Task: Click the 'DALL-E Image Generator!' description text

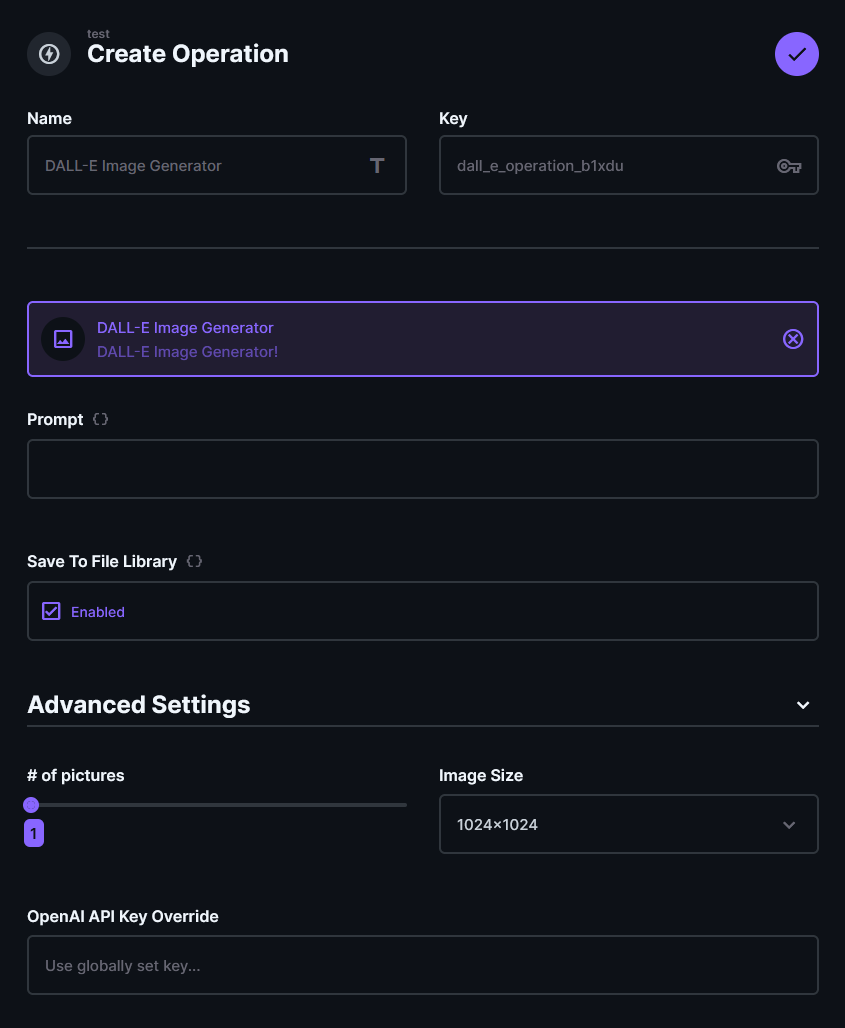Action: [x=187, y=352]
